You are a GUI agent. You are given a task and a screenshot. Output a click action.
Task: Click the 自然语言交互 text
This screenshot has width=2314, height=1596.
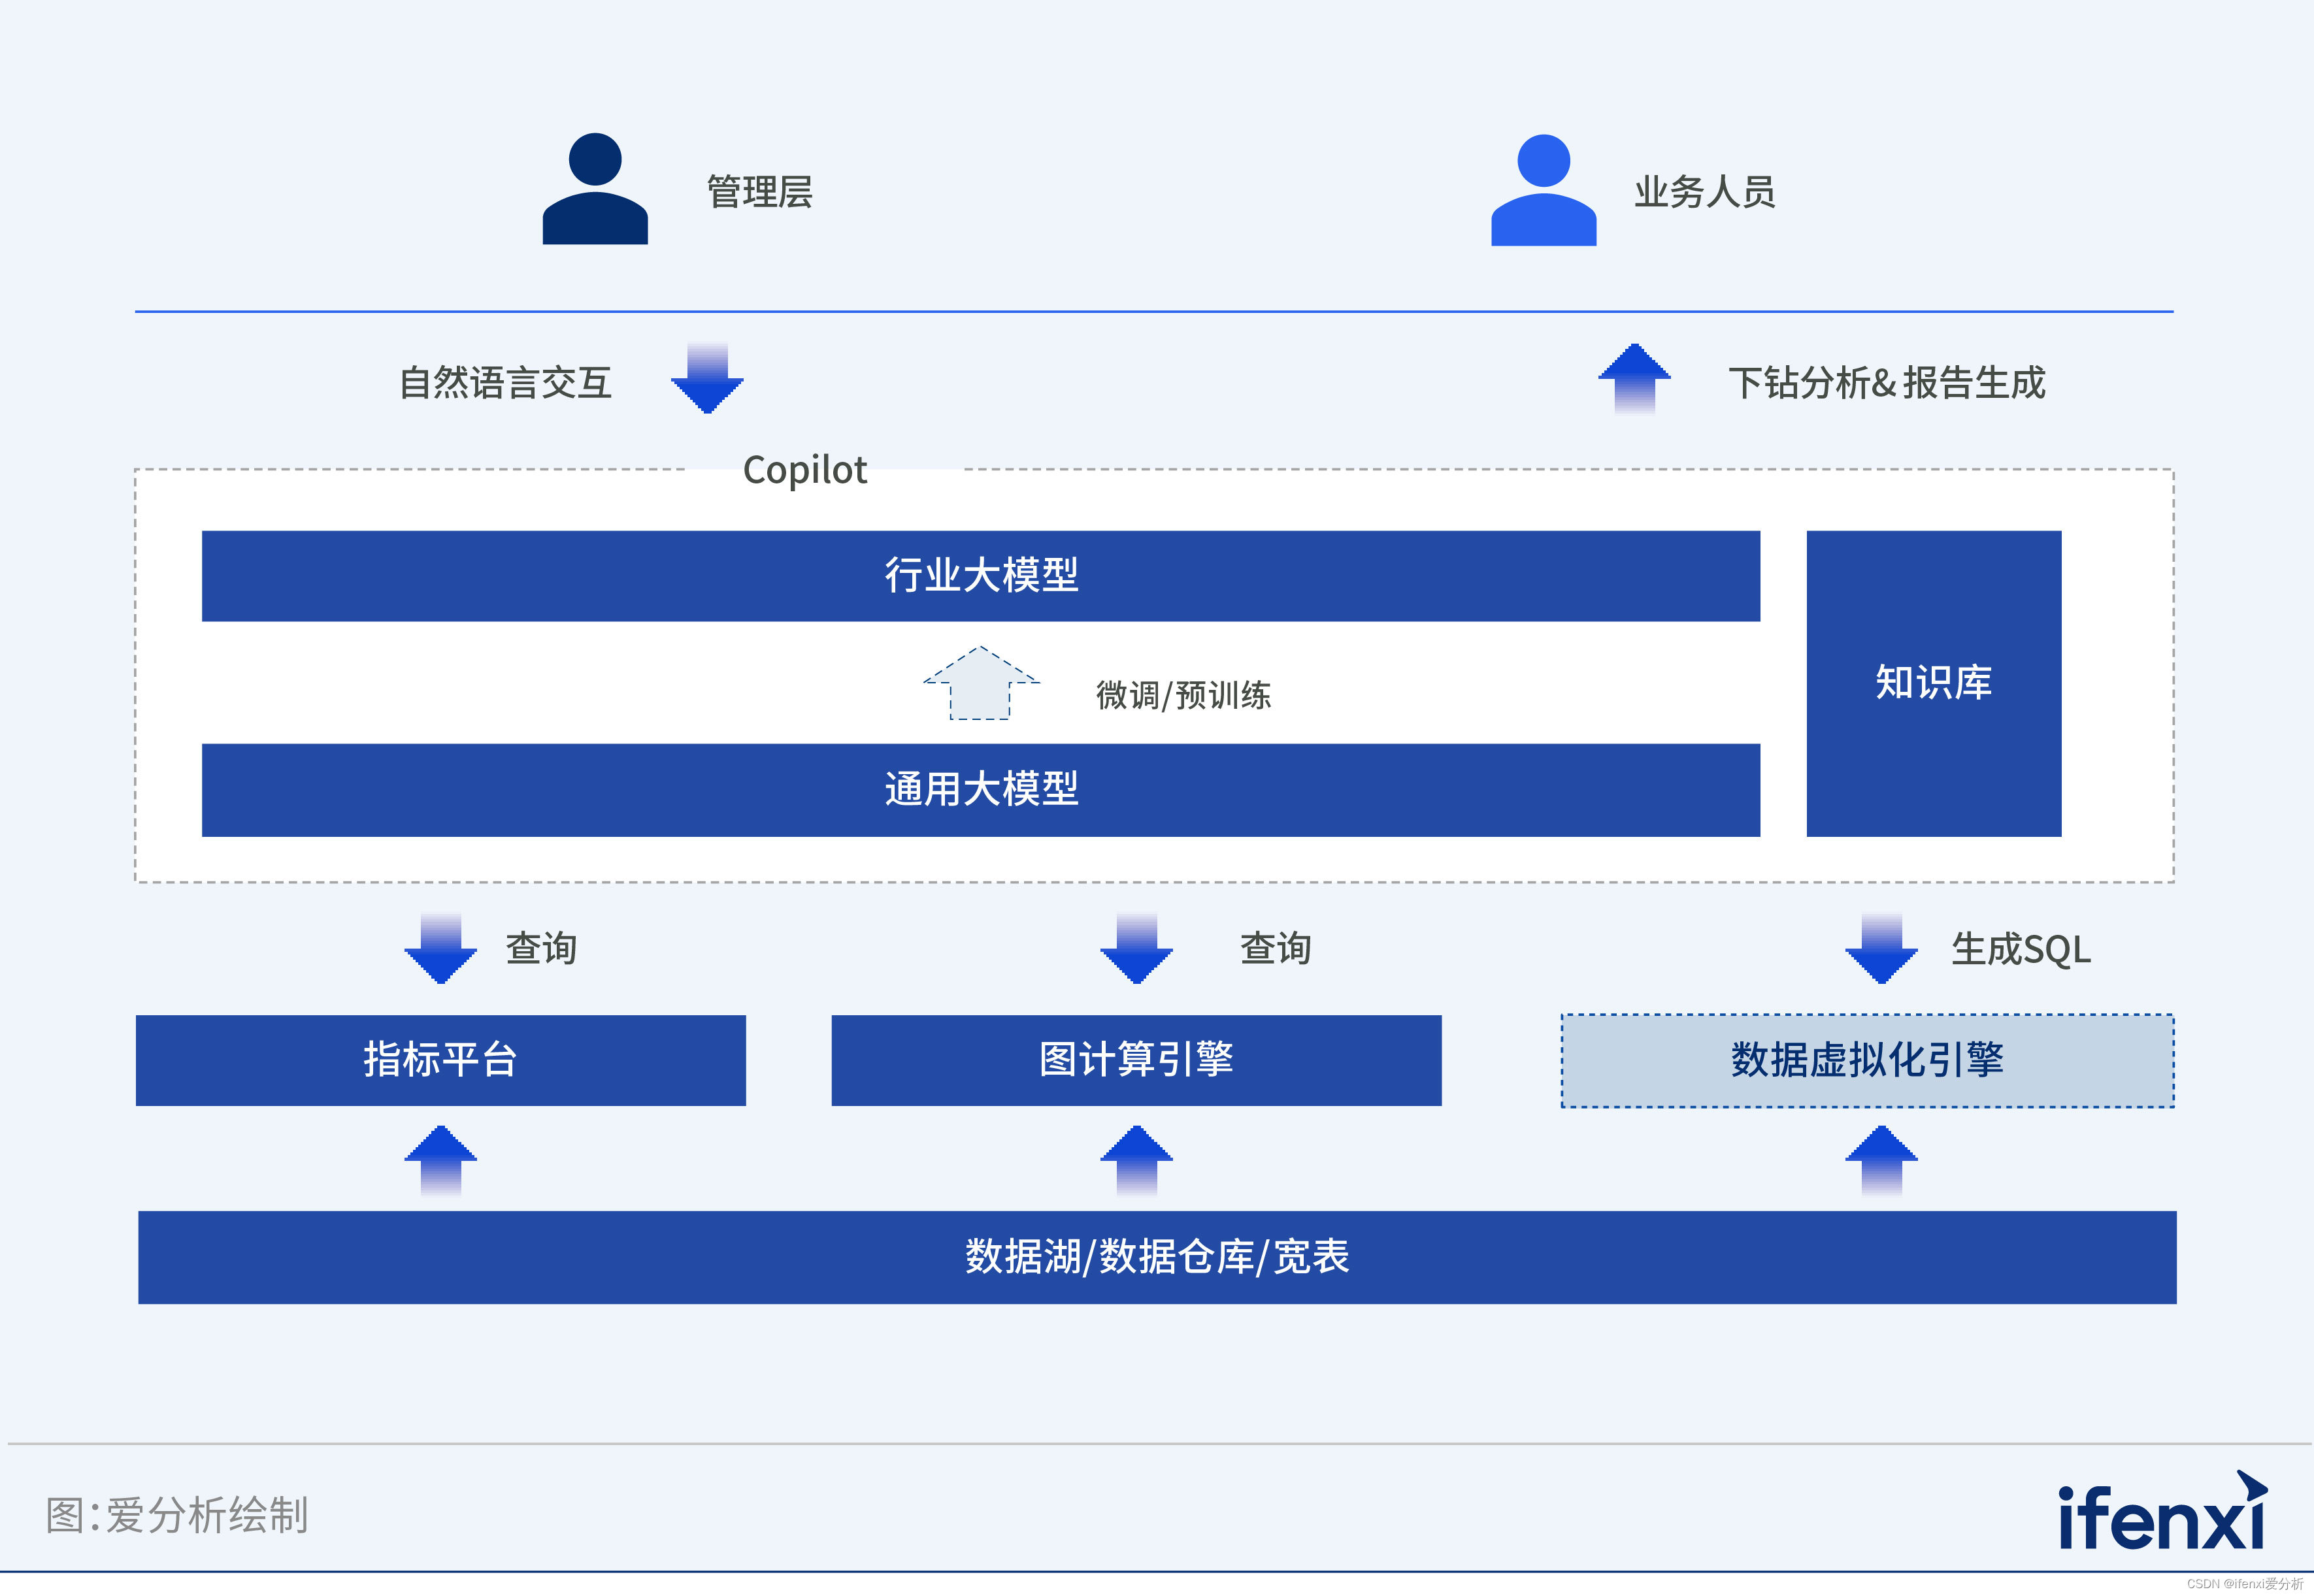pyautogui.click(x=505, y=382)
